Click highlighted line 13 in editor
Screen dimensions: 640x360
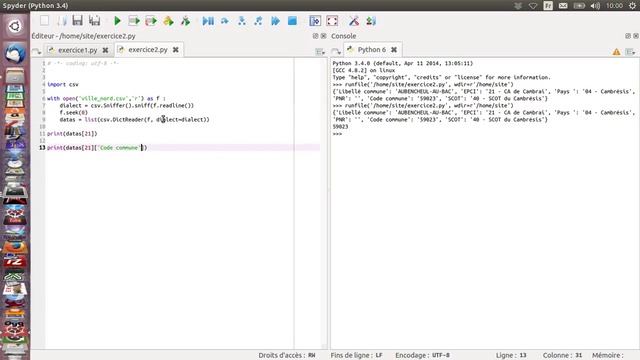coord(182,147)
